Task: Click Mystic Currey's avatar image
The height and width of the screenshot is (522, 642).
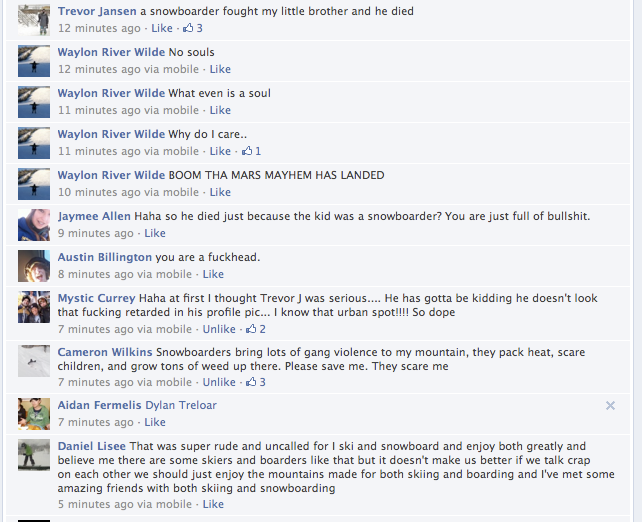Action: click(34, 307)
